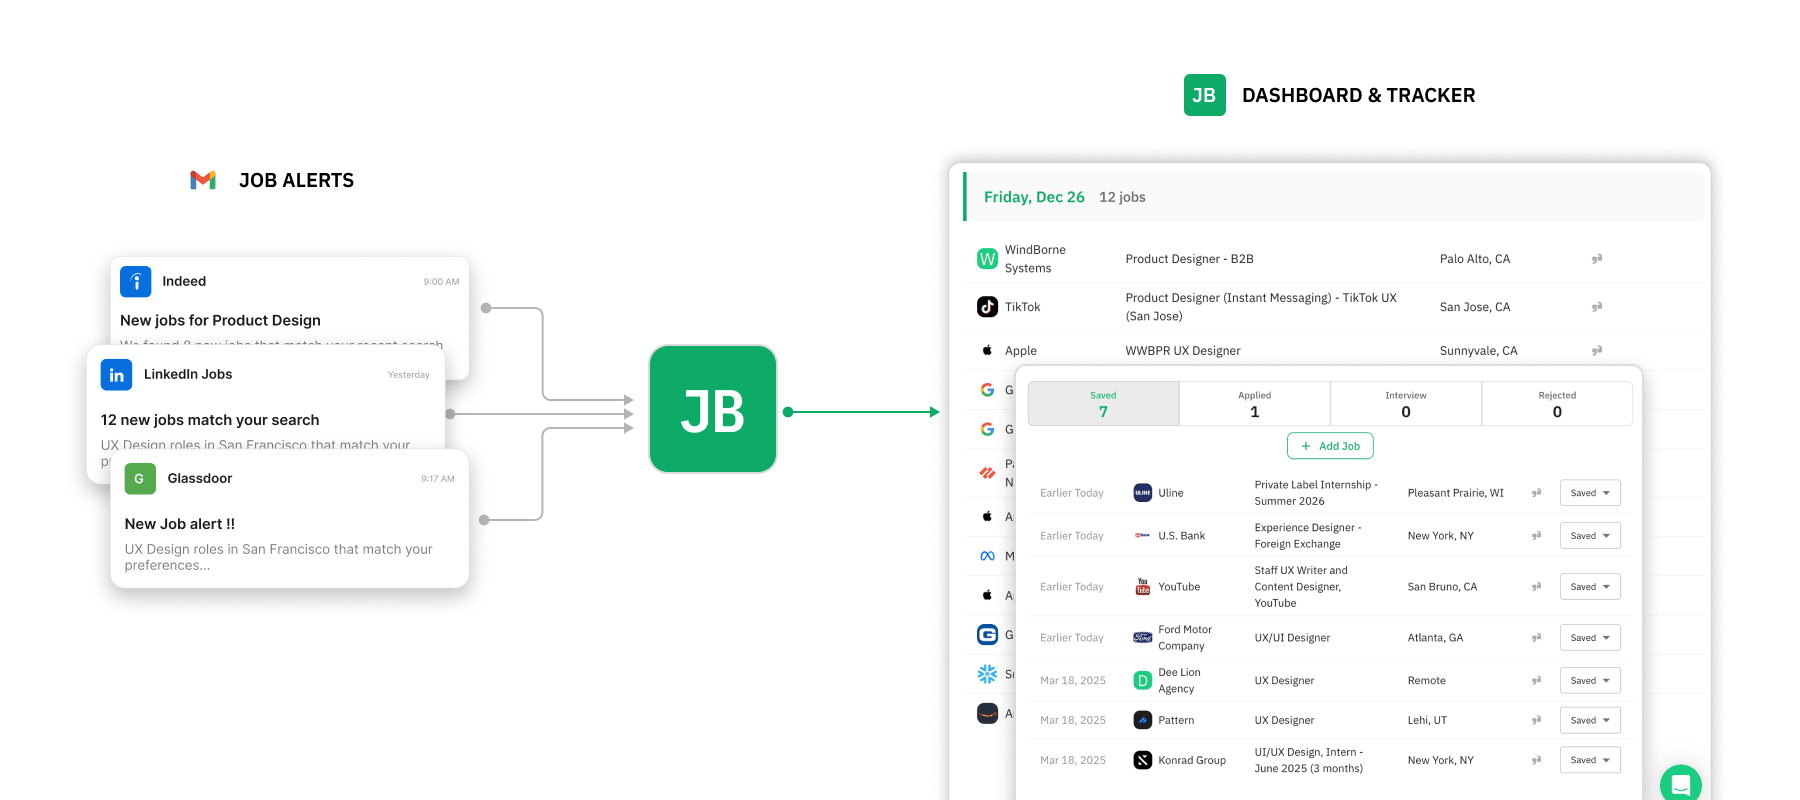Switch to the Applied 1 tab
The image size is (1800, 800).
[x=1255, y=404]
